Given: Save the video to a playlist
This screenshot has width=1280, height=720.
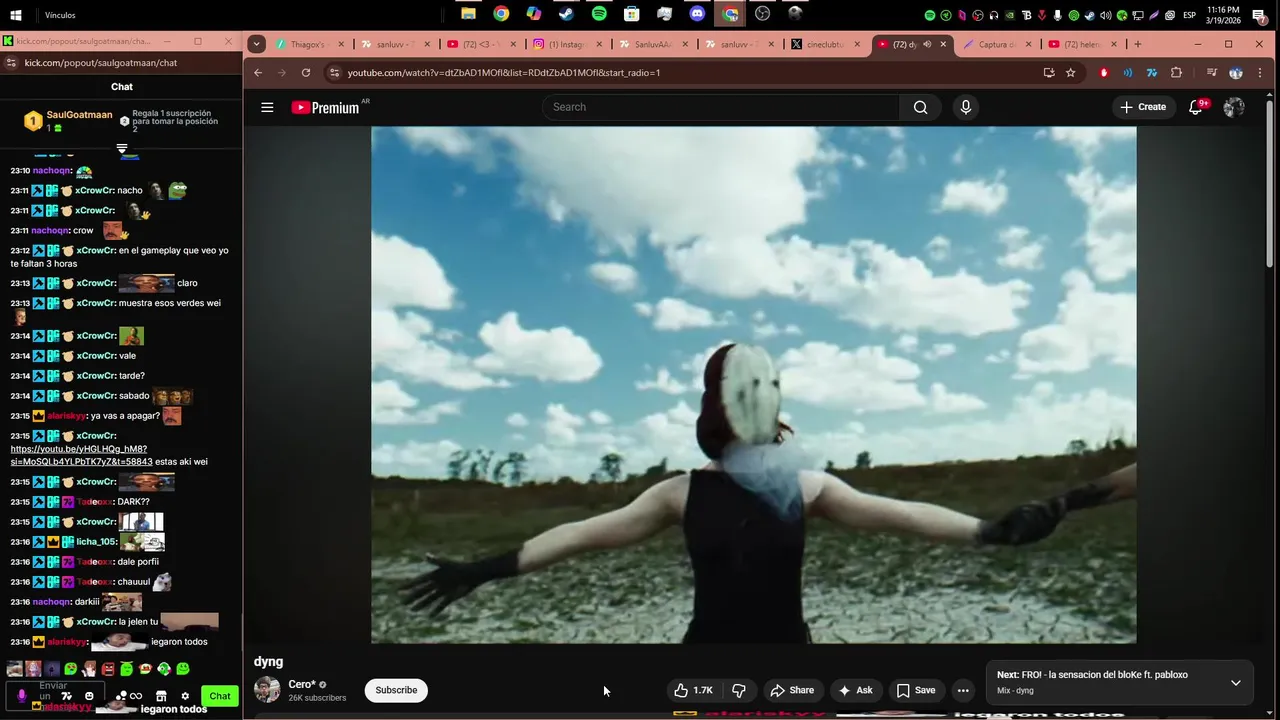Looking at the screenshot, I should pyautogui.click(x=916, y=690).
